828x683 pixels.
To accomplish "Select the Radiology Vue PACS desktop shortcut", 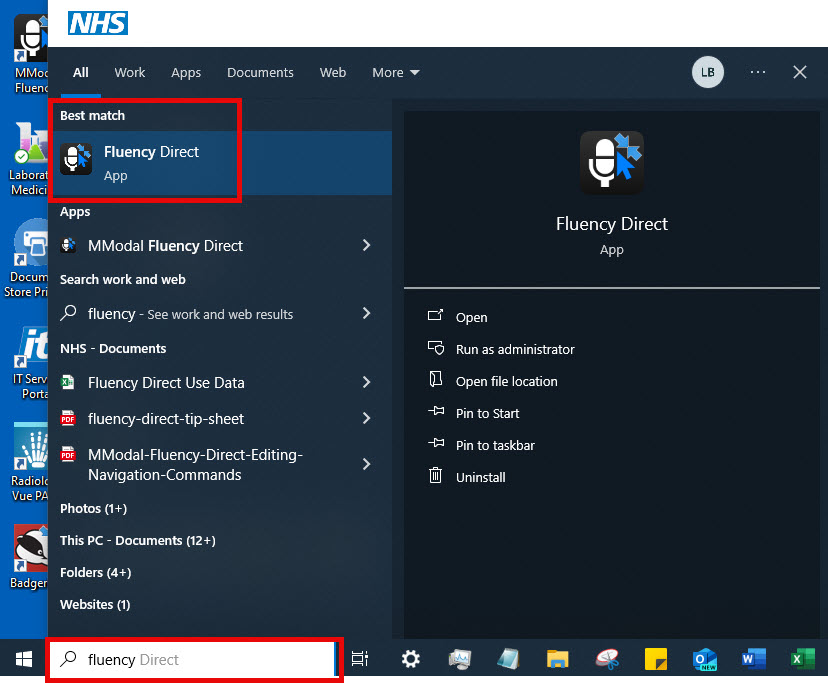I will [x=30, y=462].
